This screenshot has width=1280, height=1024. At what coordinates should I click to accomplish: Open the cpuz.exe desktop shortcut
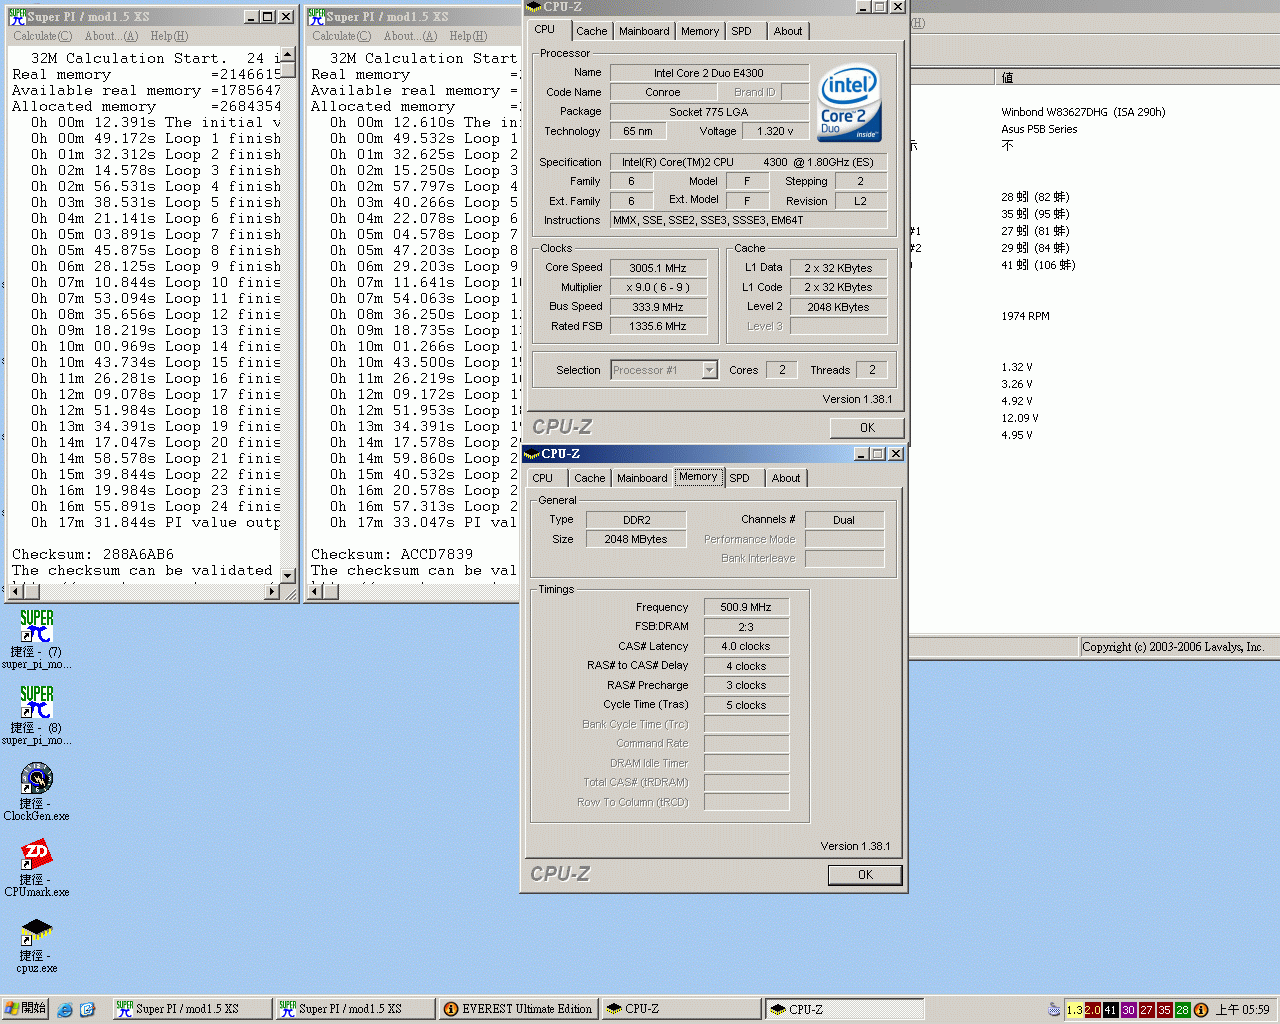point(37,943)
